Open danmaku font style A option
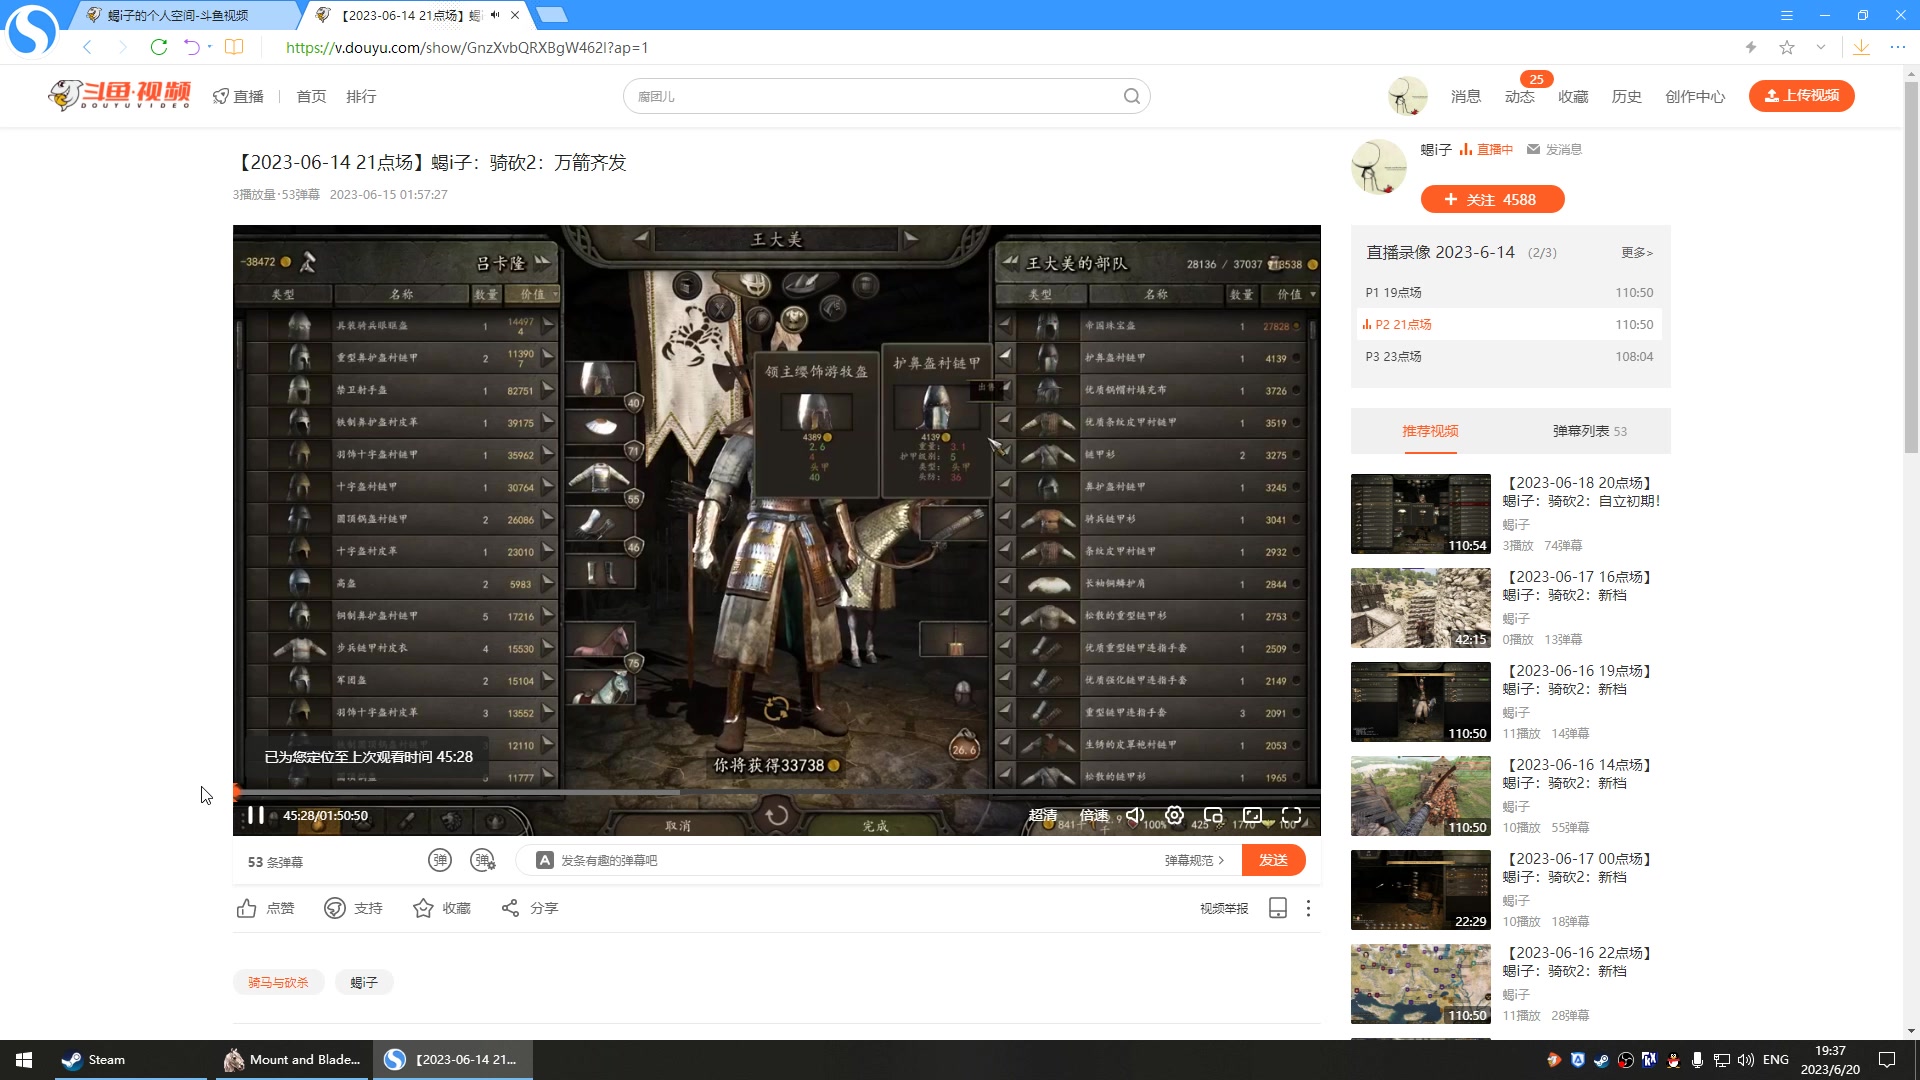This screenshot has width=1920, height=1080. coord(545,860)
